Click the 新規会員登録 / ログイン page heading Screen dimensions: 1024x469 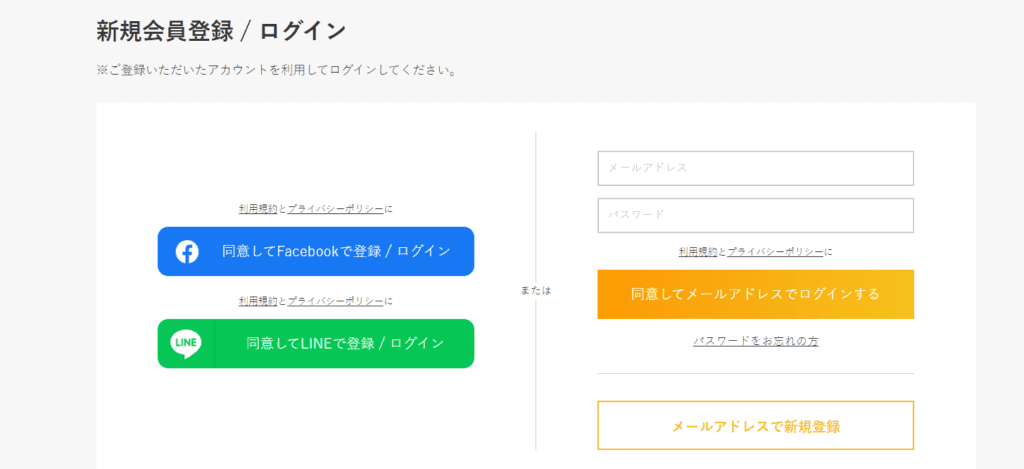221,31
